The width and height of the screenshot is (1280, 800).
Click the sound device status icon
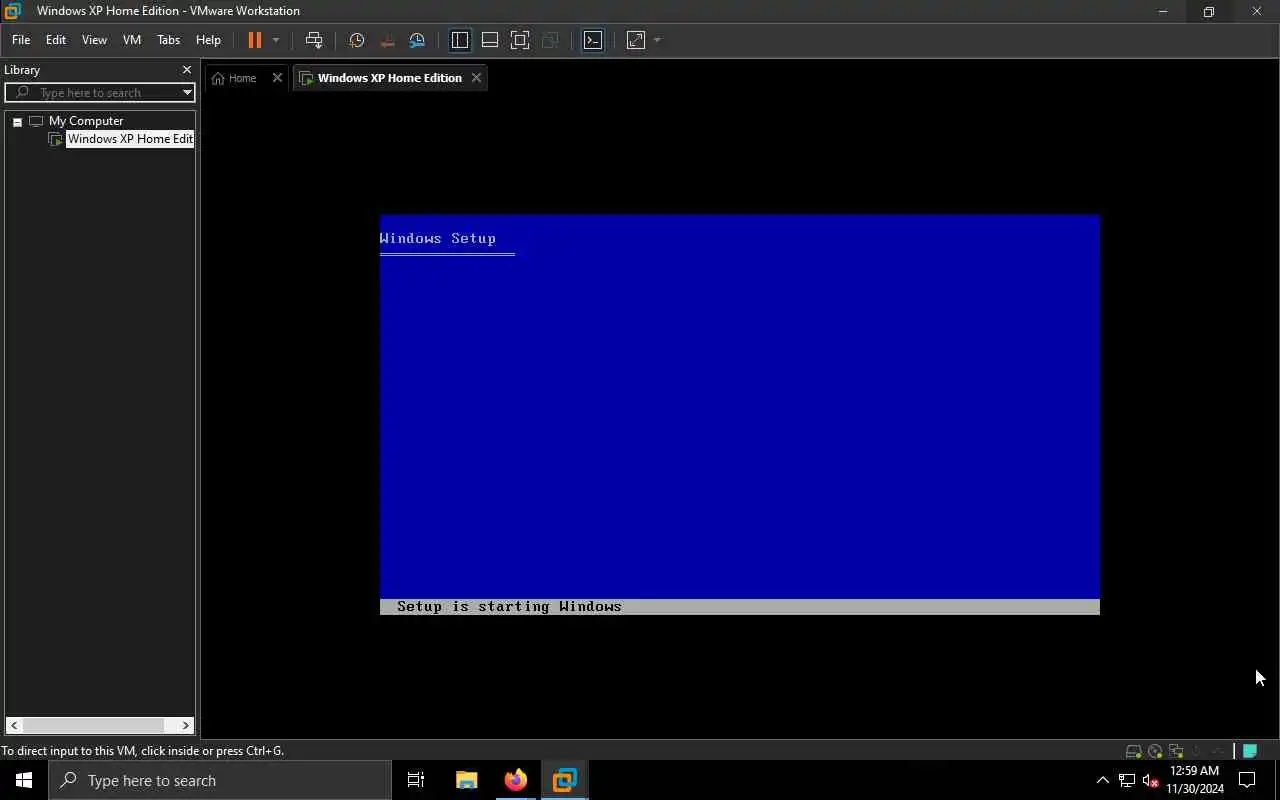click(x=1197, y=751)
